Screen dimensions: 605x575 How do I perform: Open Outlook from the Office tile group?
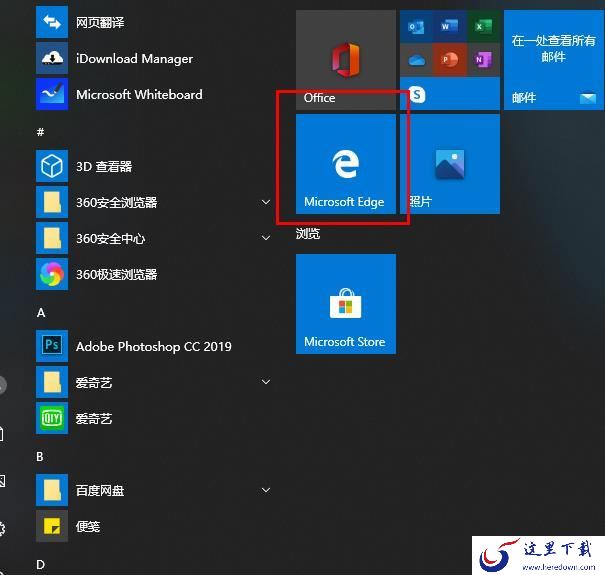point(416,27)
